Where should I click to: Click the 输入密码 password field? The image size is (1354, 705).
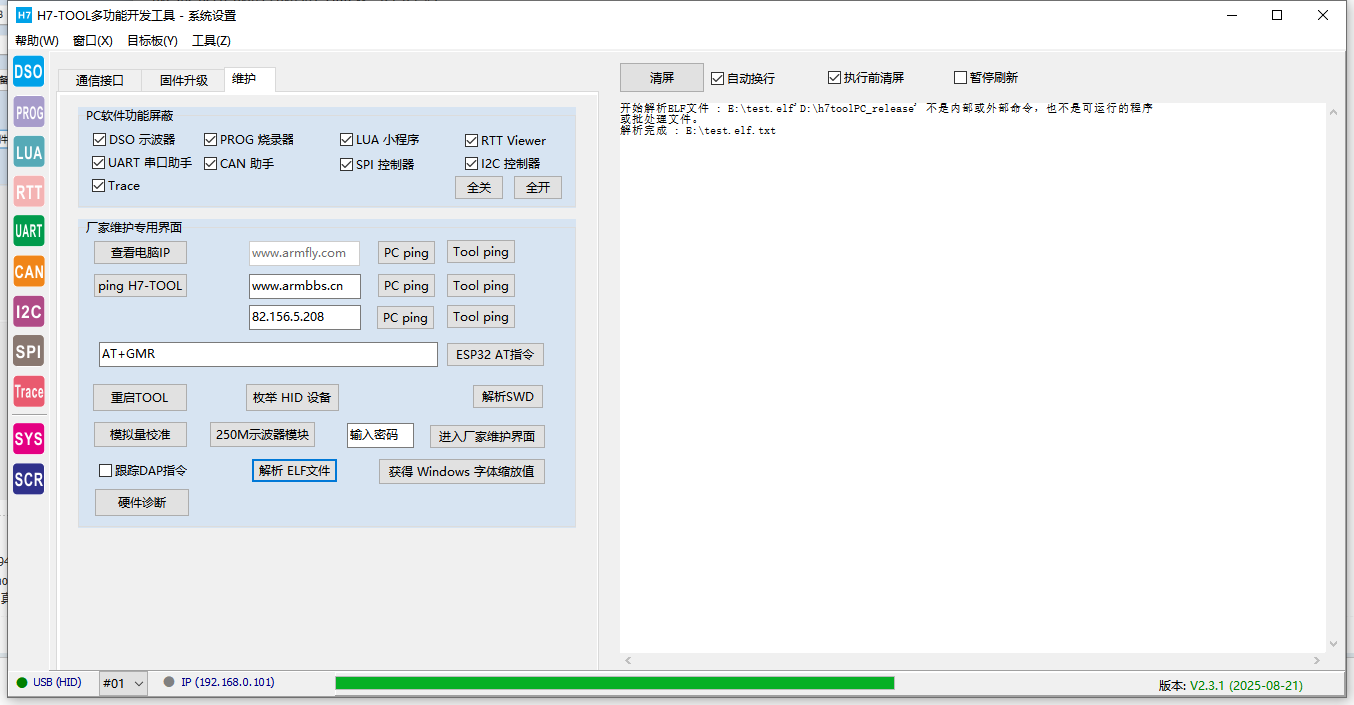[380, 435]
